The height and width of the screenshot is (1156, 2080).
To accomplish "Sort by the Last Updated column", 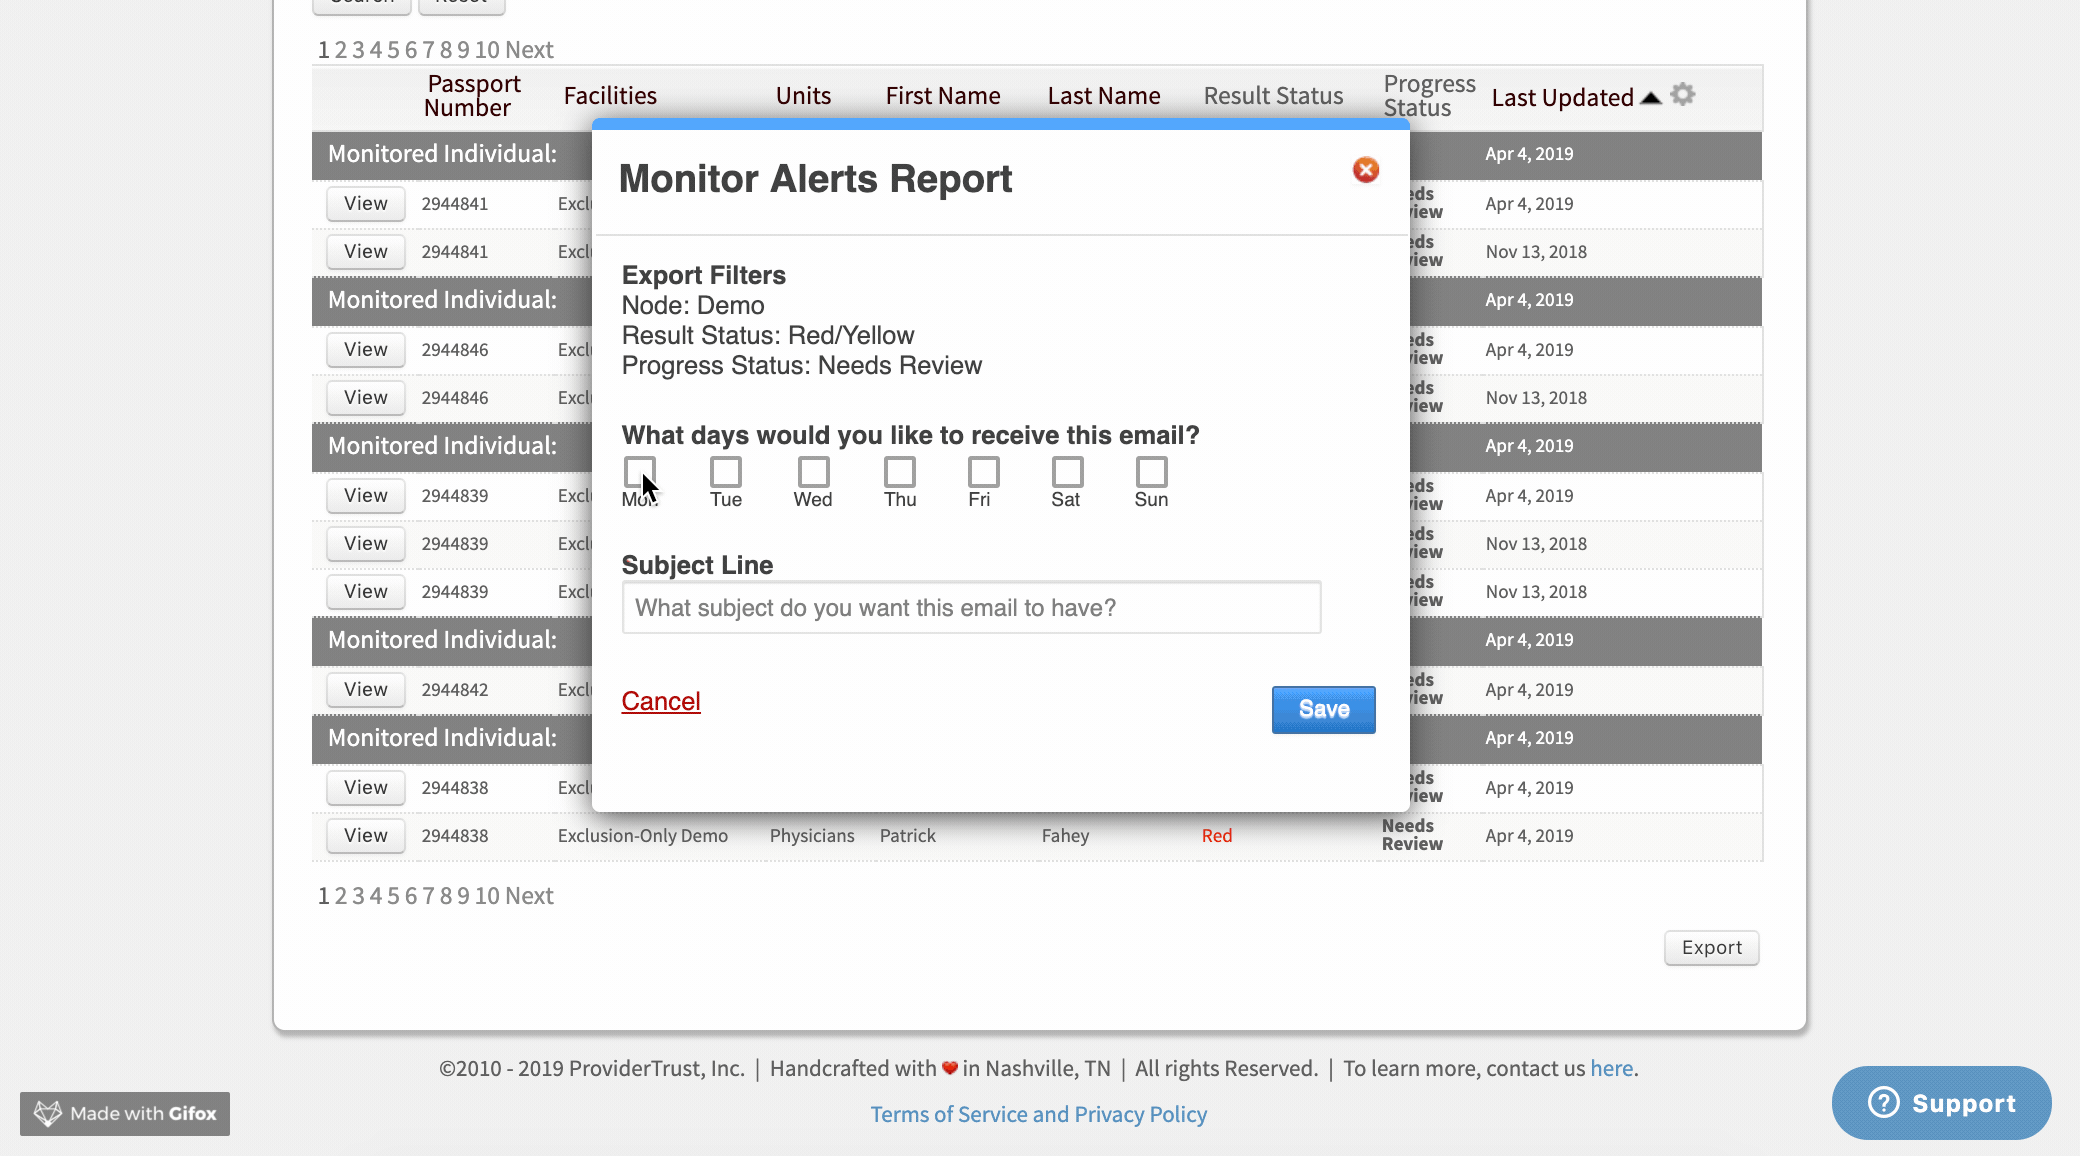I will [1562, 97].
